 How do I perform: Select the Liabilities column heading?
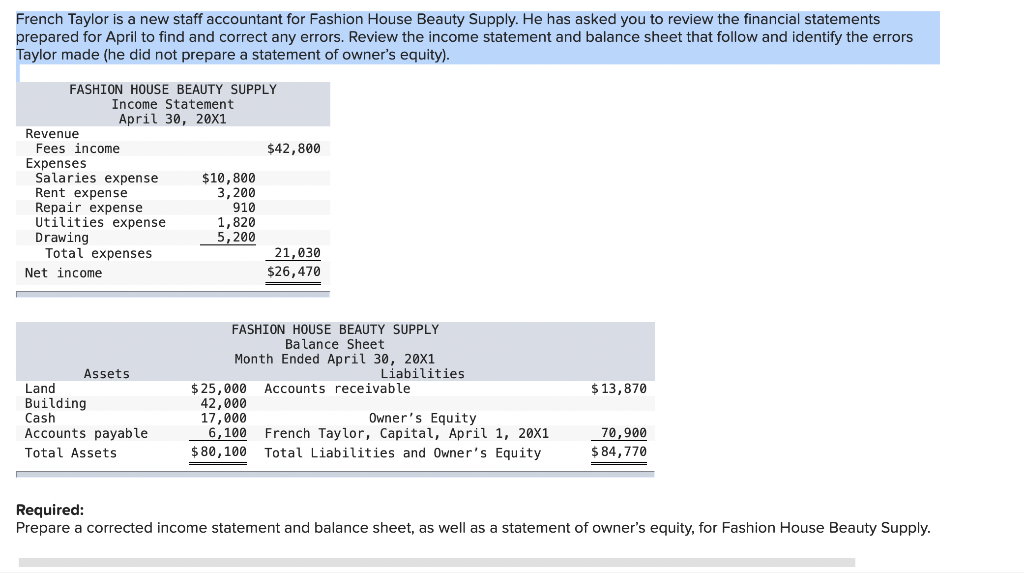423,374
